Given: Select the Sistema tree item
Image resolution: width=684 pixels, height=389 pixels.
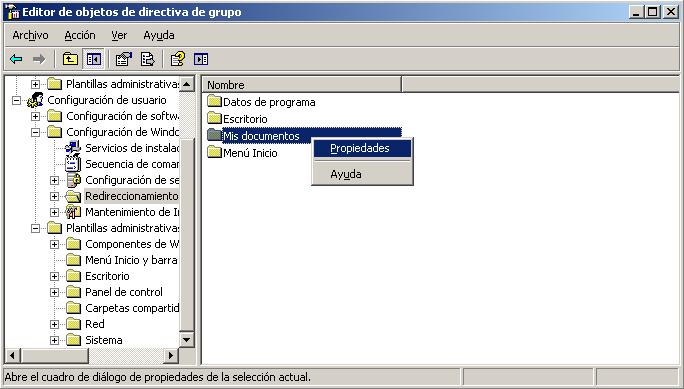Looking at the screenshot, I should point(104,340).
